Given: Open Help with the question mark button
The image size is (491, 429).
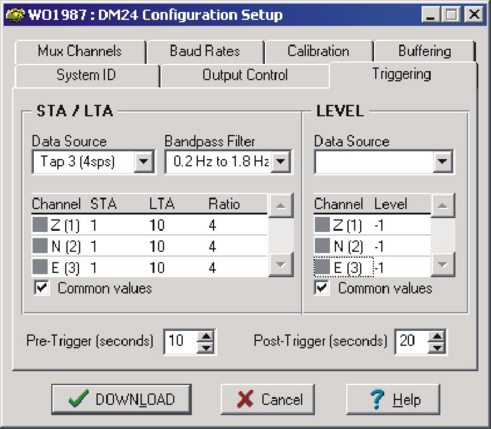Looking at the screenshot, I should pos(393,399).
